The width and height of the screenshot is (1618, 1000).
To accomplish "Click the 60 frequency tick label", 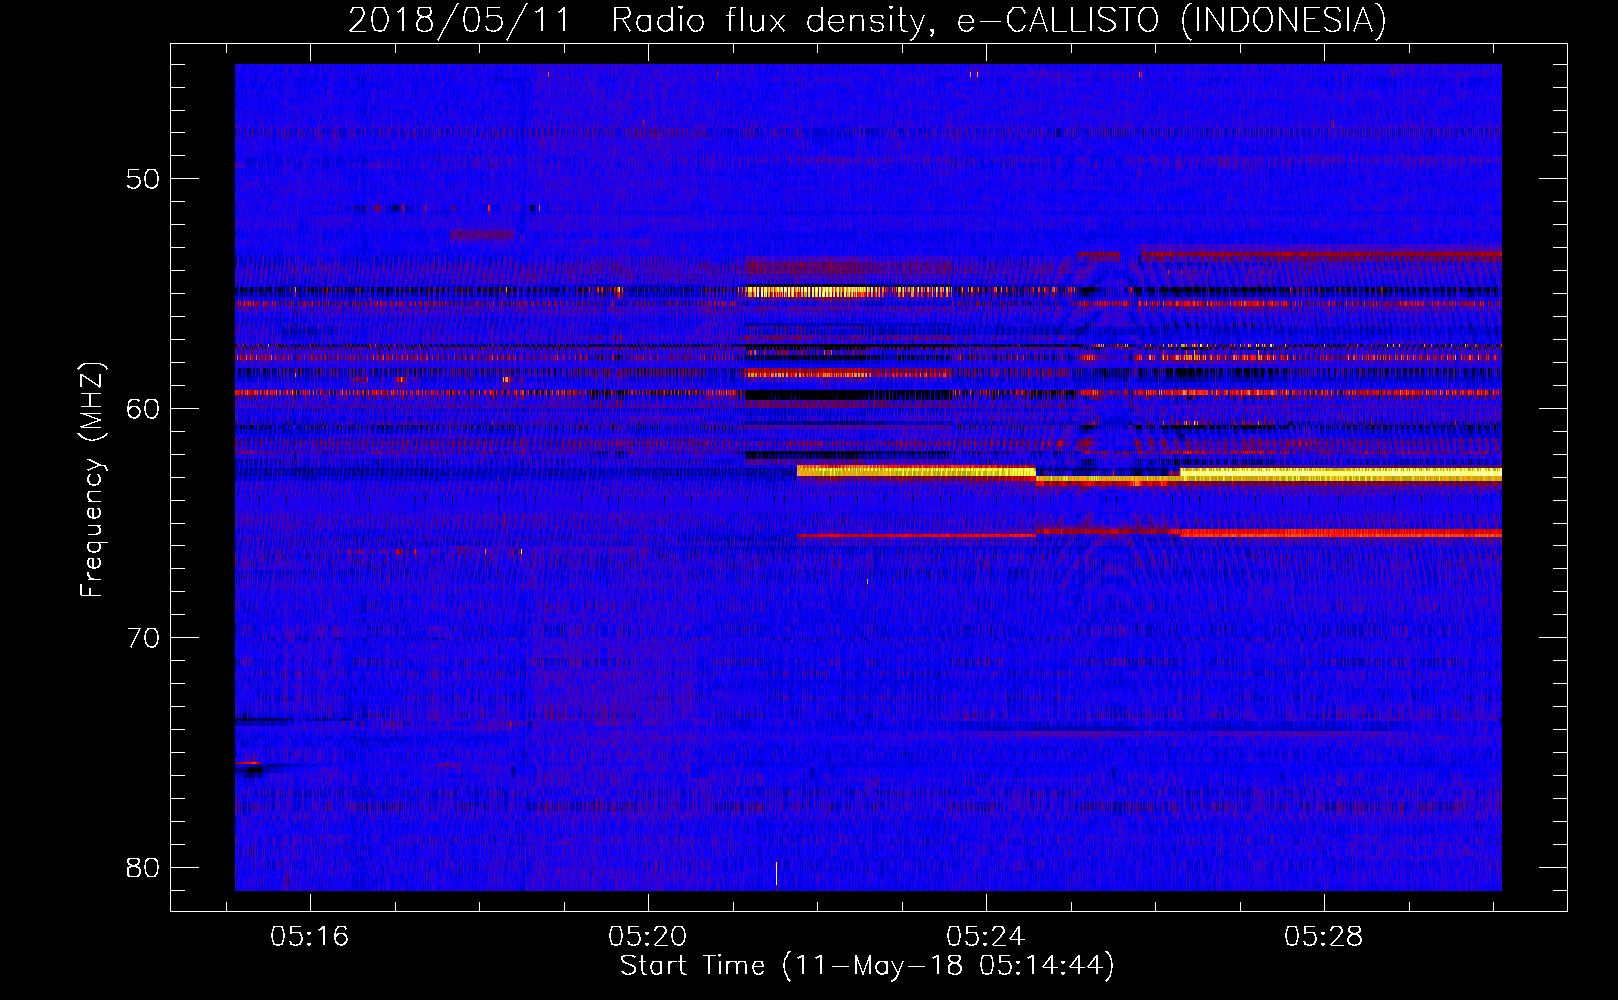I will 143,409.
